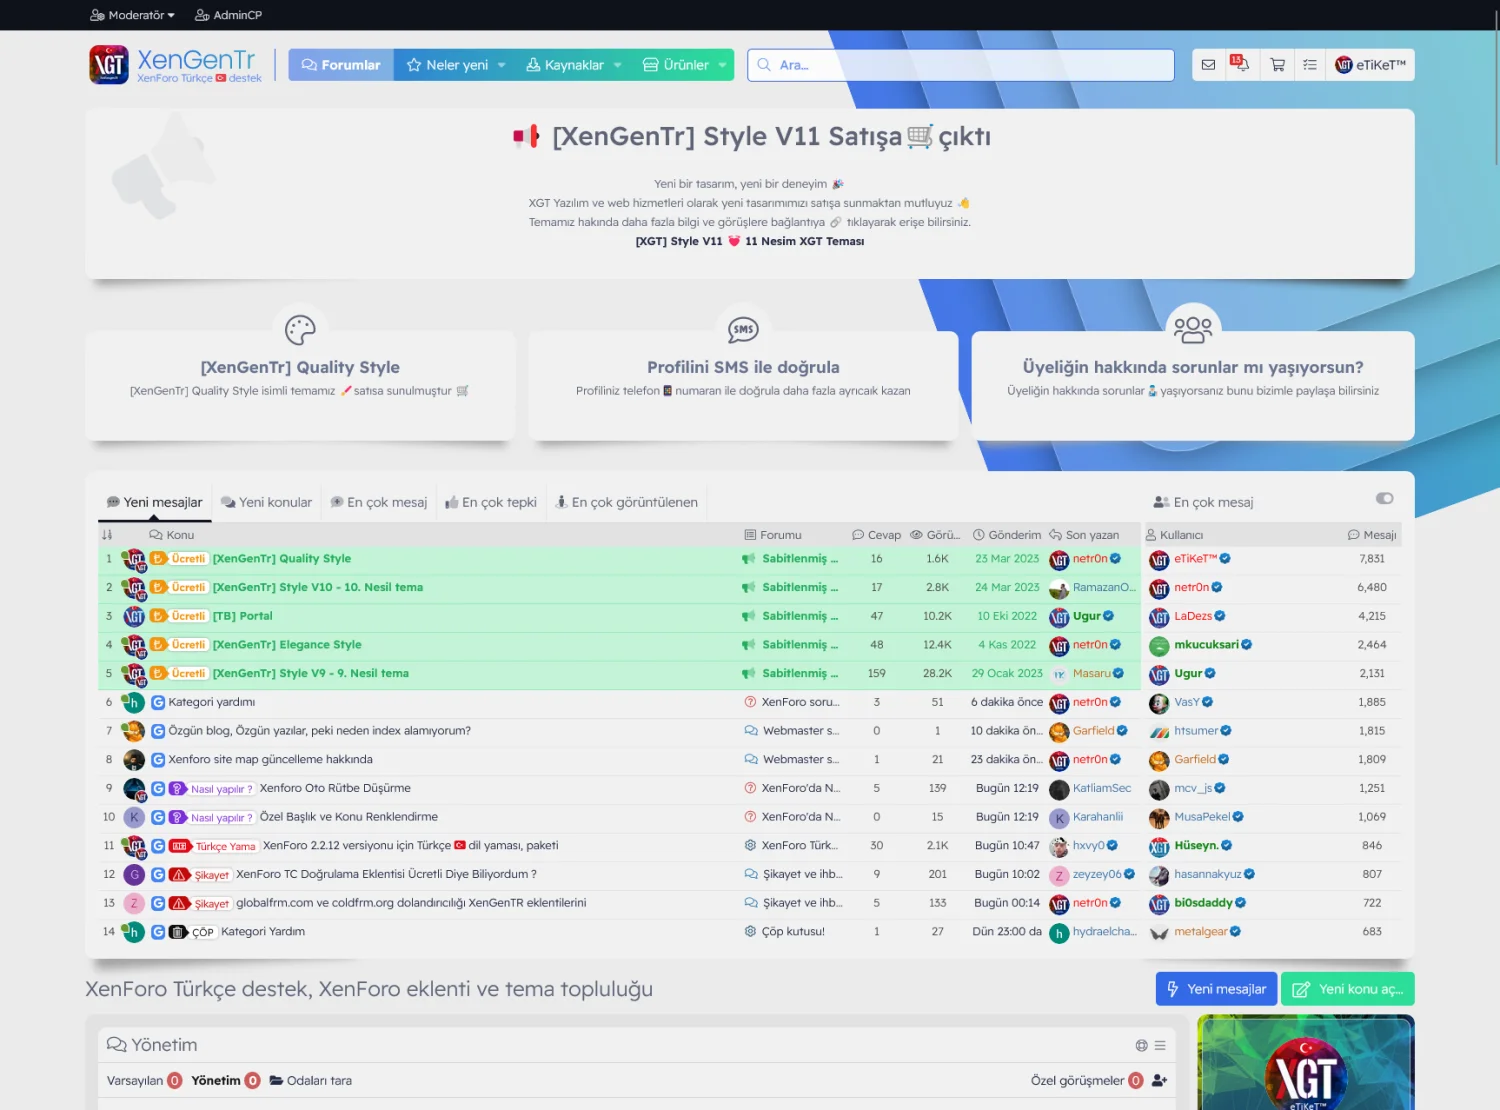The width and height of the screenshot is (1500, 1110).
Task: Click the hydraelcha user link
Action: (x=1104, y=932)
